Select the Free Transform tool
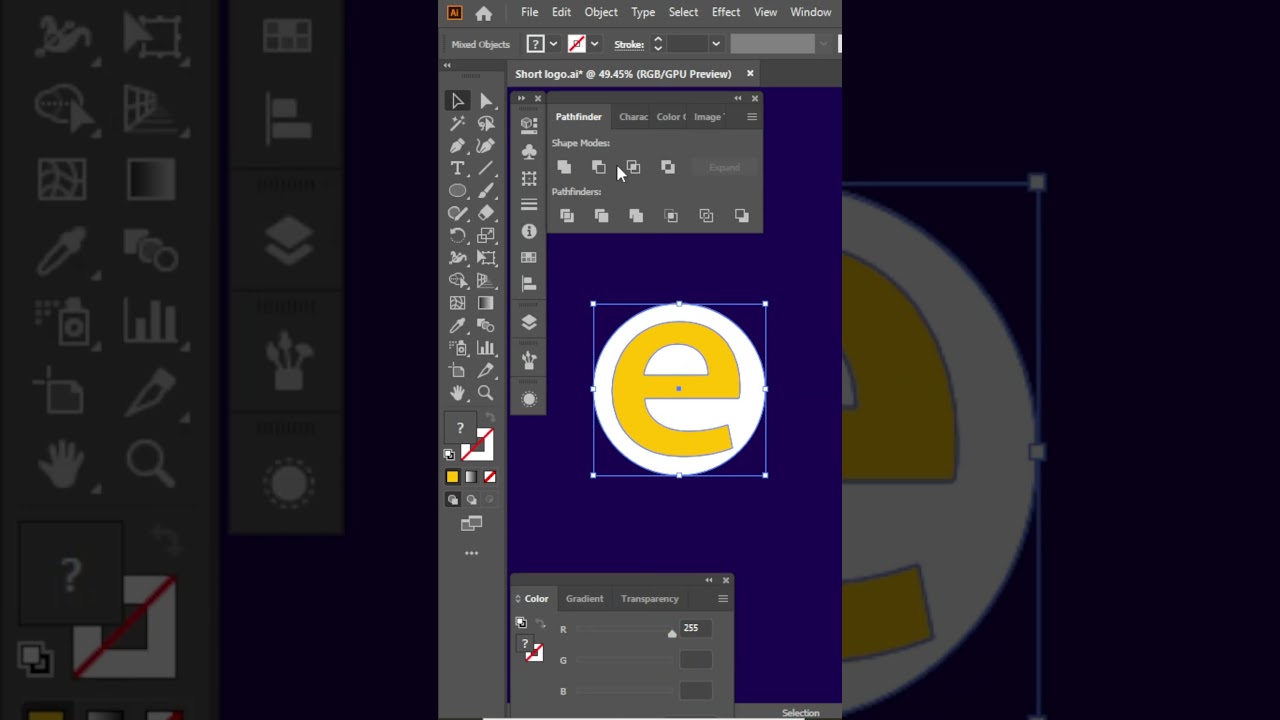1280x720 pixels. pyautogui.click(x=486, y=258)
